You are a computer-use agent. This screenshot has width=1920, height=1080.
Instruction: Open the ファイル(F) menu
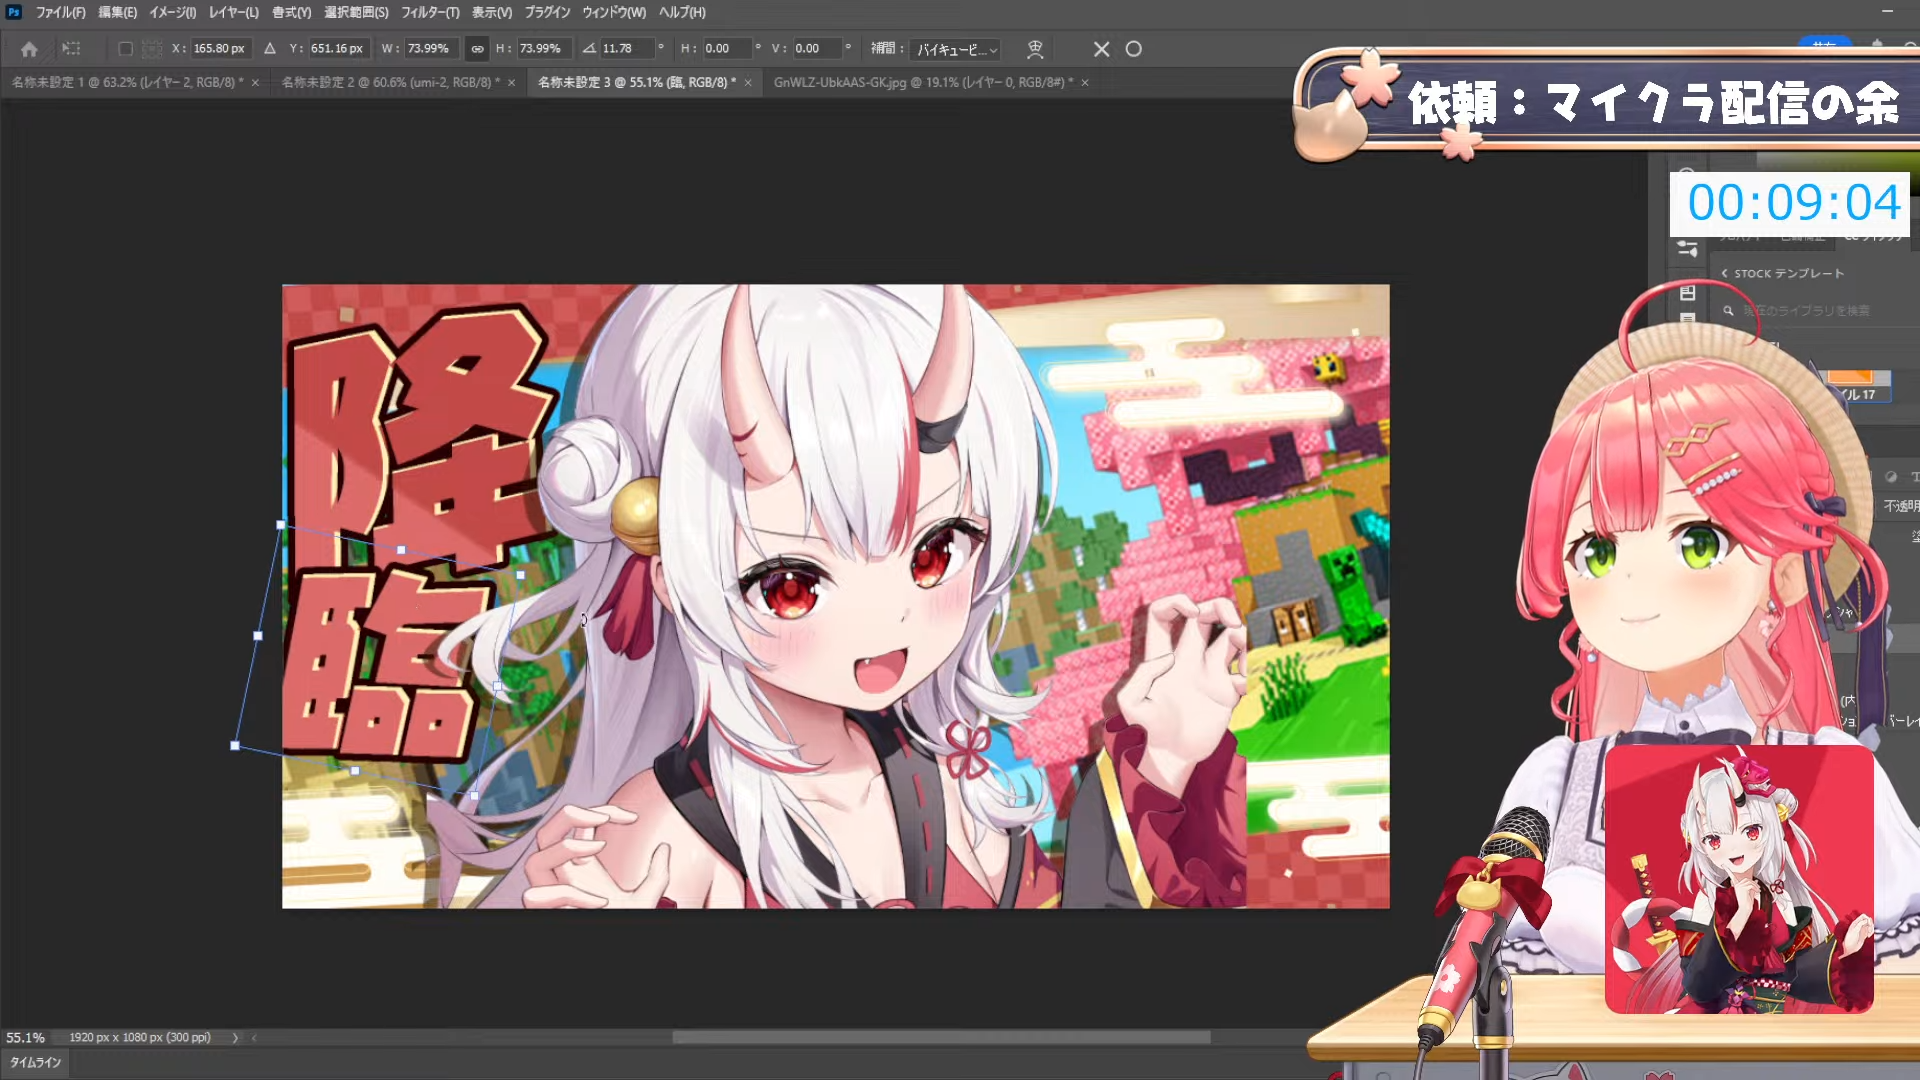point(61,12)
